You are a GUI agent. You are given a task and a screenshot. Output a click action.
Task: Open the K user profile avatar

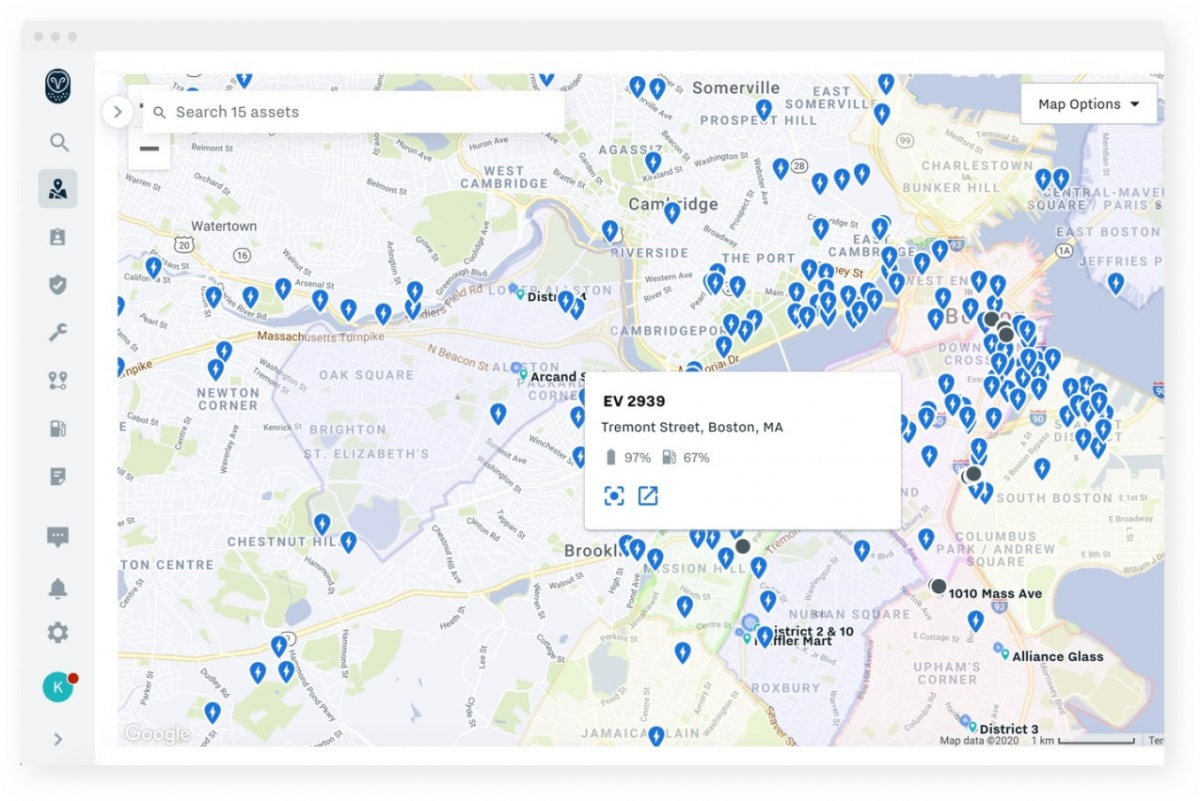(x=58, y=687)
